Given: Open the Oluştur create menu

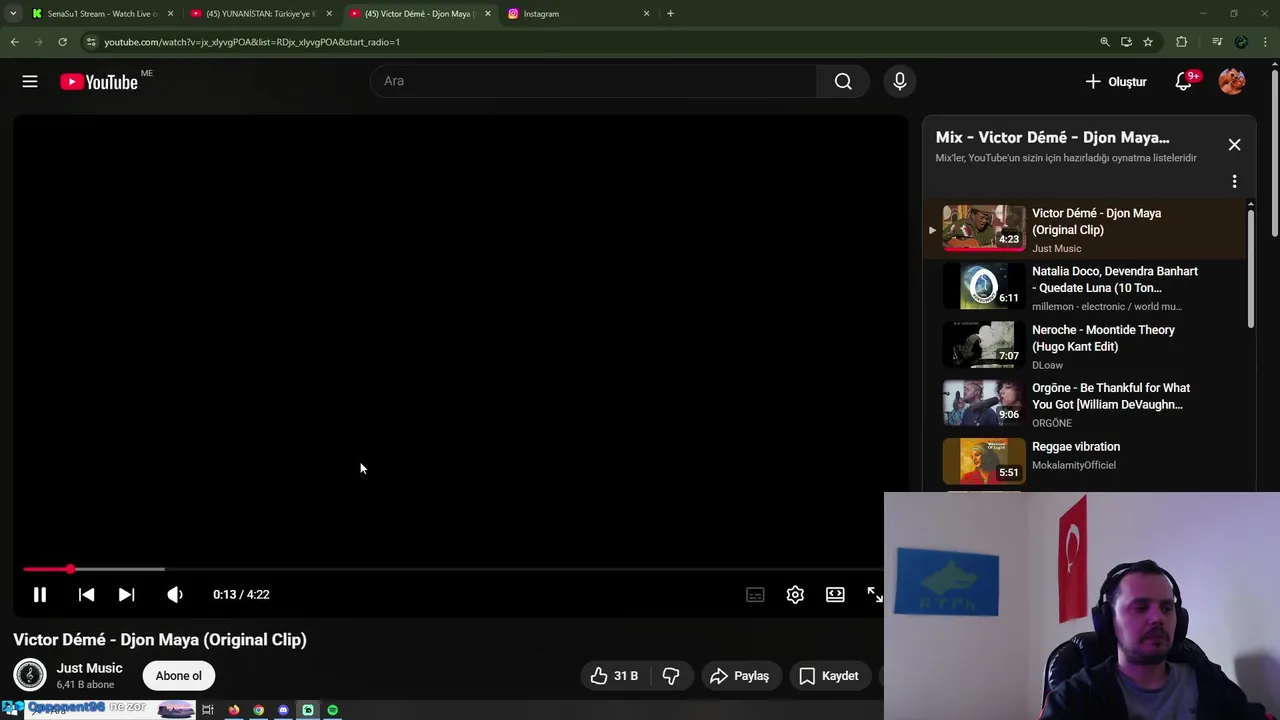Looking at the screenshot, I should coord(1116,82).
